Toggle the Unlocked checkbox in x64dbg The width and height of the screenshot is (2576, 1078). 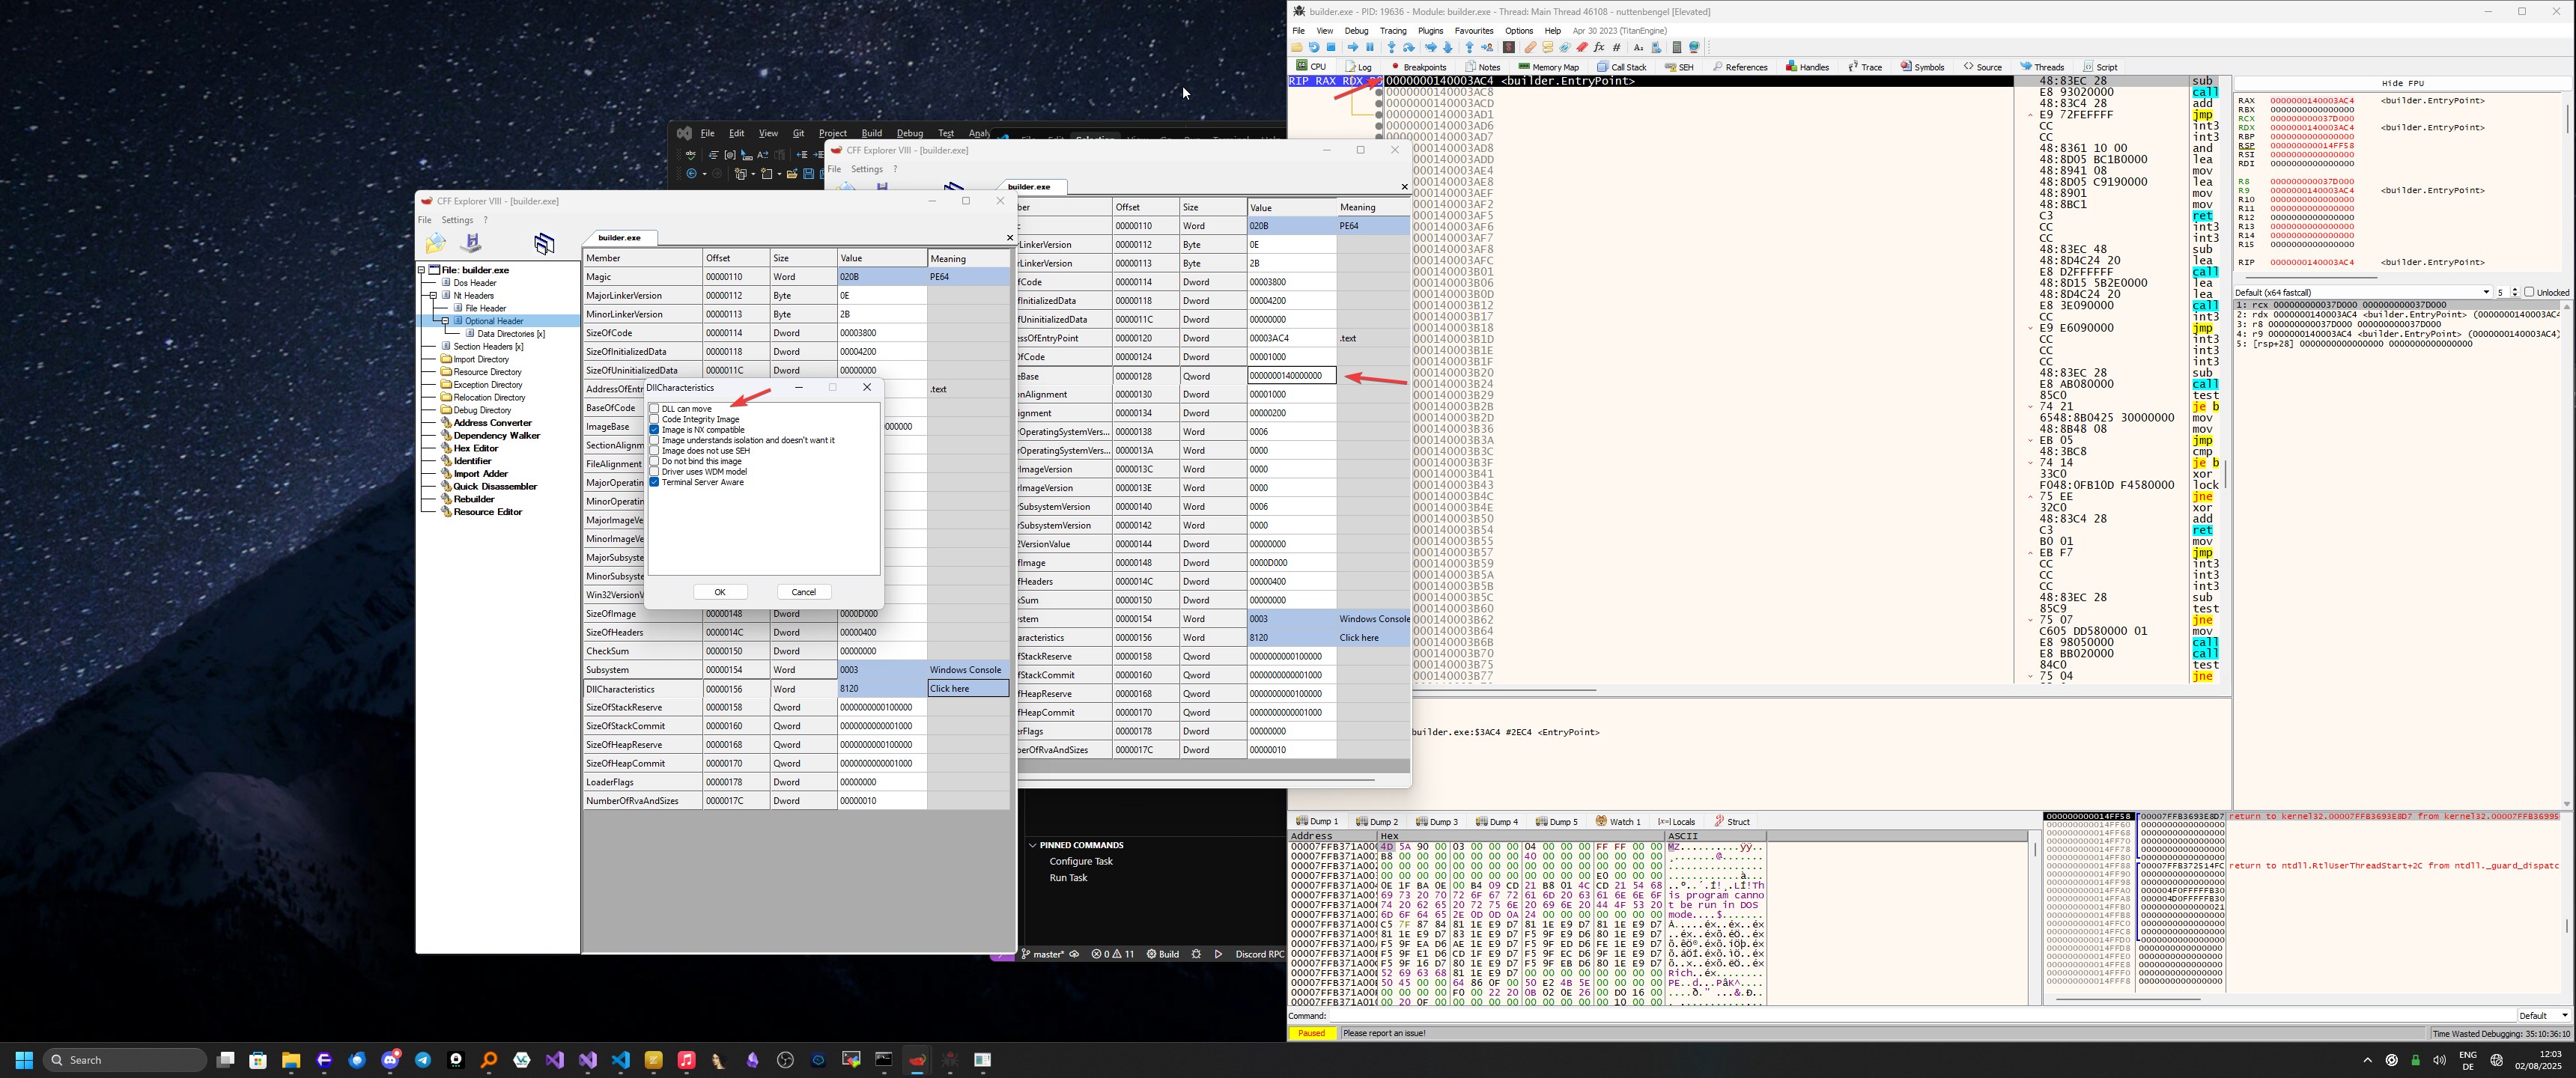(2529, 292)
